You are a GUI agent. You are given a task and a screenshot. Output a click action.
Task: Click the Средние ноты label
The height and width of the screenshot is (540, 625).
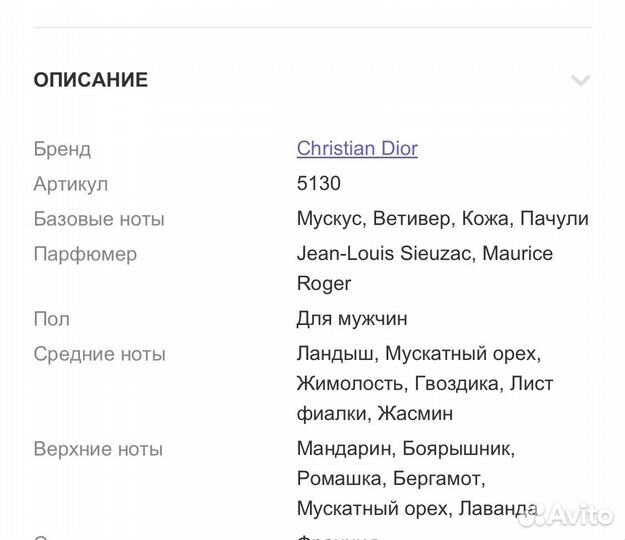click(100, 354)
